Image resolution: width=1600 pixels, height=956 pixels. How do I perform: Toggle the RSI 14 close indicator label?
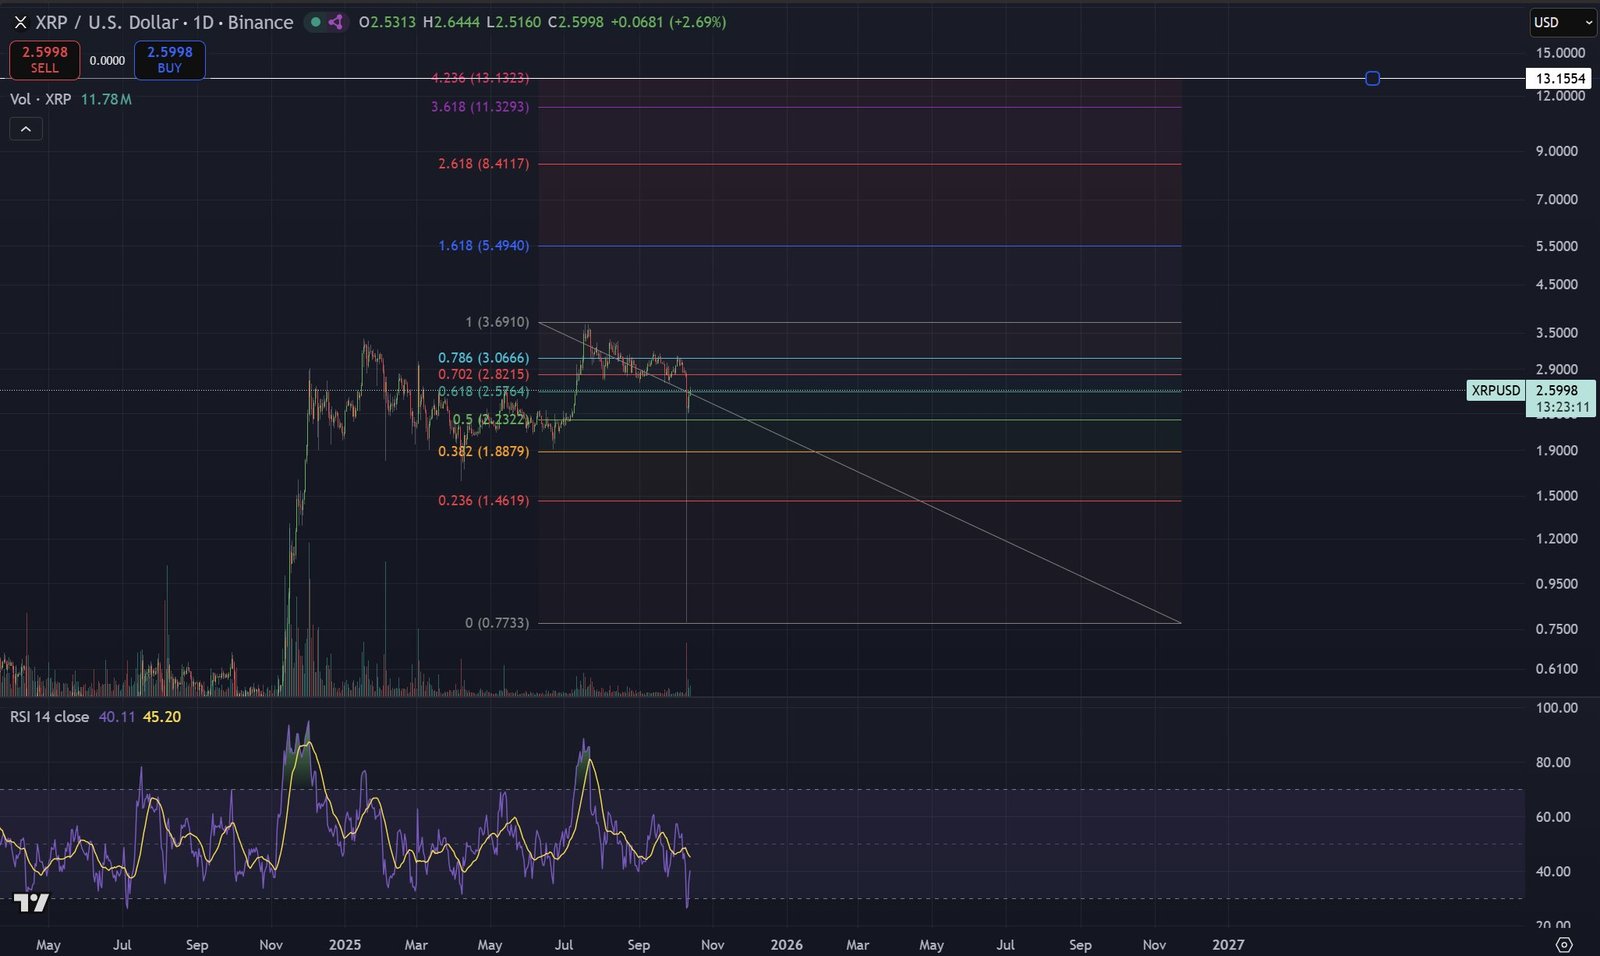[x=48, y=717]
